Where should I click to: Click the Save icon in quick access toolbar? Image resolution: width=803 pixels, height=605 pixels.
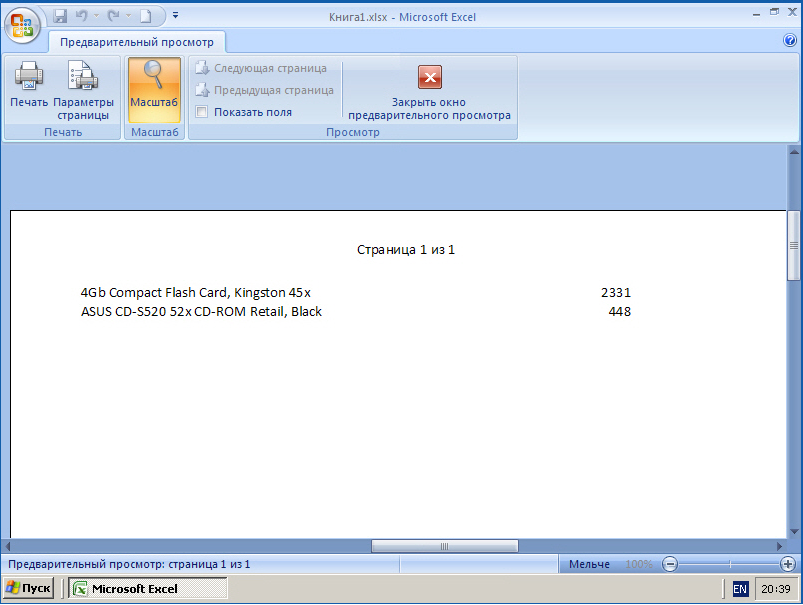[x=60, y=16]
